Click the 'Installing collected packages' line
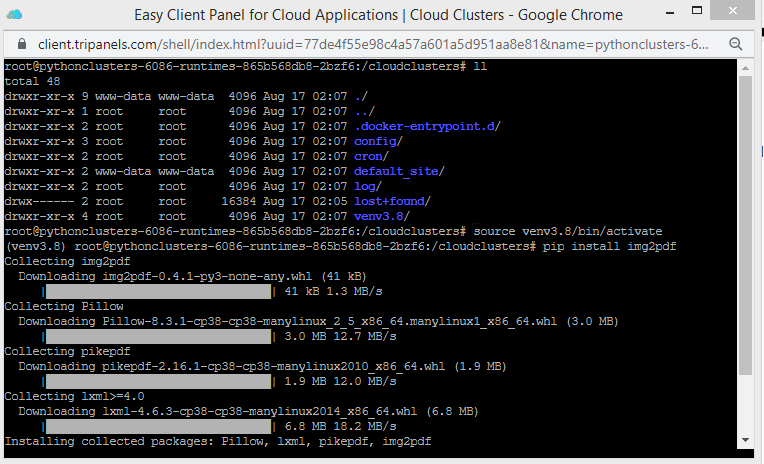 click(x=218, y=441)
